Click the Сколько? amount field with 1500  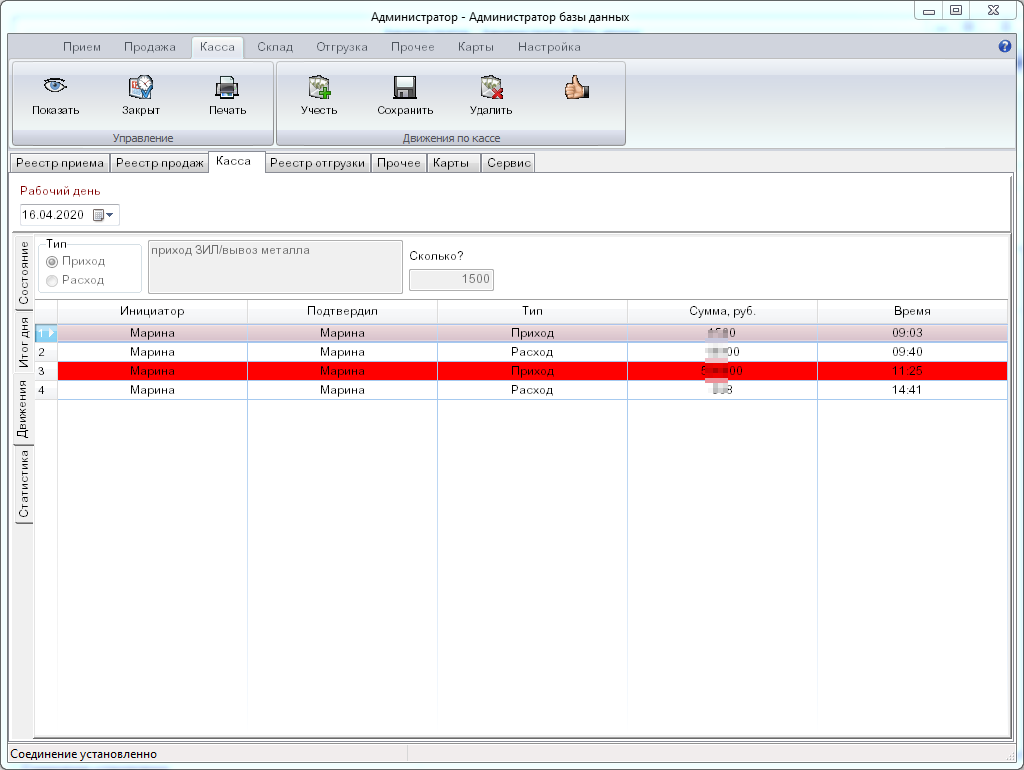point(451,280)
